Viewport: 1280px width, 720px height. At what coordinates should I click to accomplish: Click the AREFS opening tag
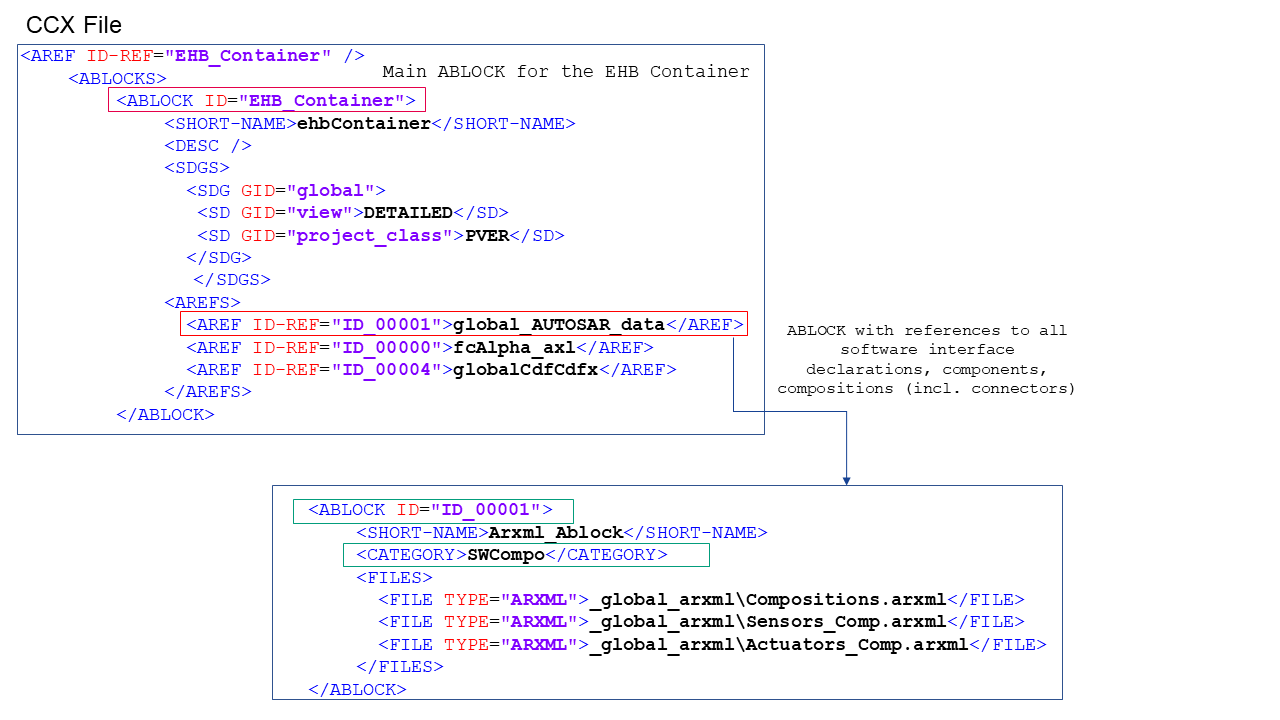point(200,301)
